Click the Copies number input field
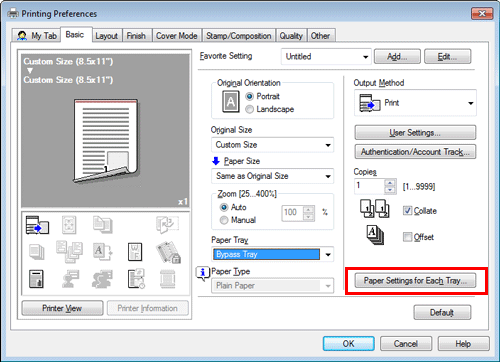This screenshot has width=500, height=362. coord(369,186)
